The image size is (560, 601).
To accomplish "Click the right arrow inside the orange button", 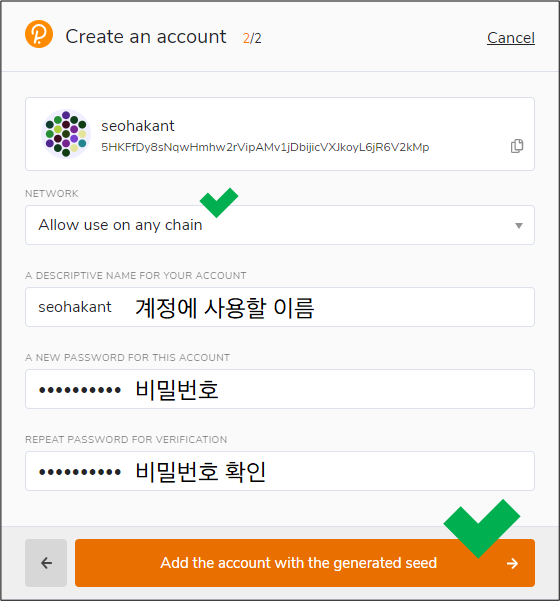I will [x=512, y=563].
